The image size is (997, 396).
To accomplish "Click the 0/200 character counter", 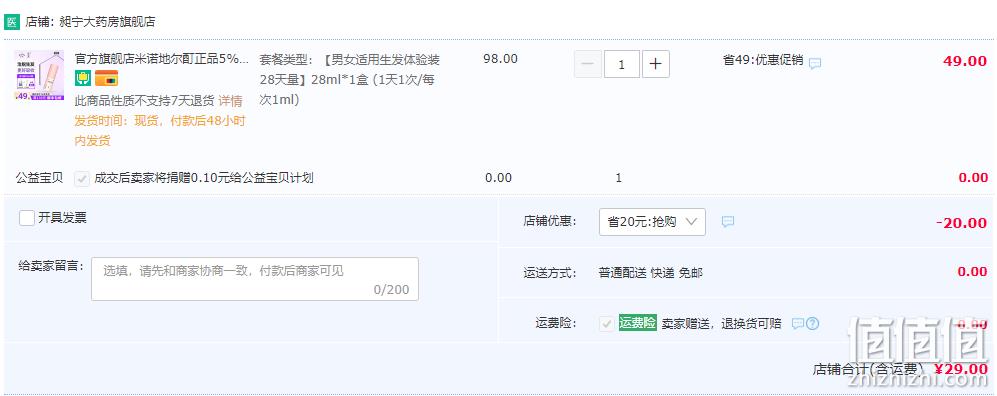I will (x=391, y=290).
